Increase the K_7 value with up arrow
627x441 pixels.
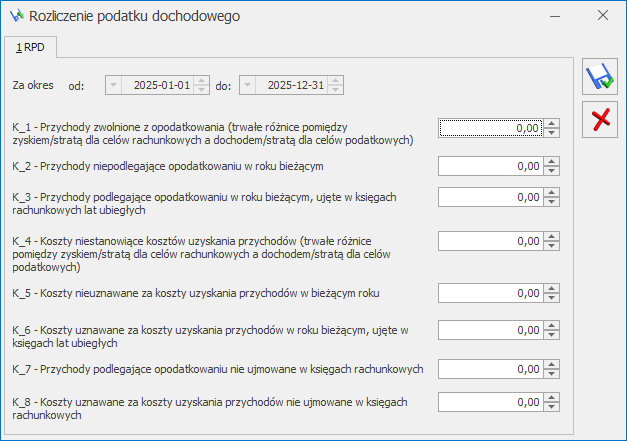[x=551, y=365]
